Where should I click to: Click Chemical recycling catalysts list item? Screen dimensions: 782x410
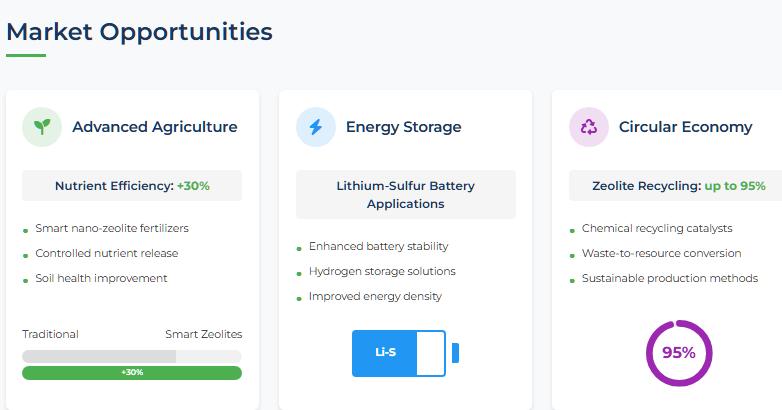(657, 228)
